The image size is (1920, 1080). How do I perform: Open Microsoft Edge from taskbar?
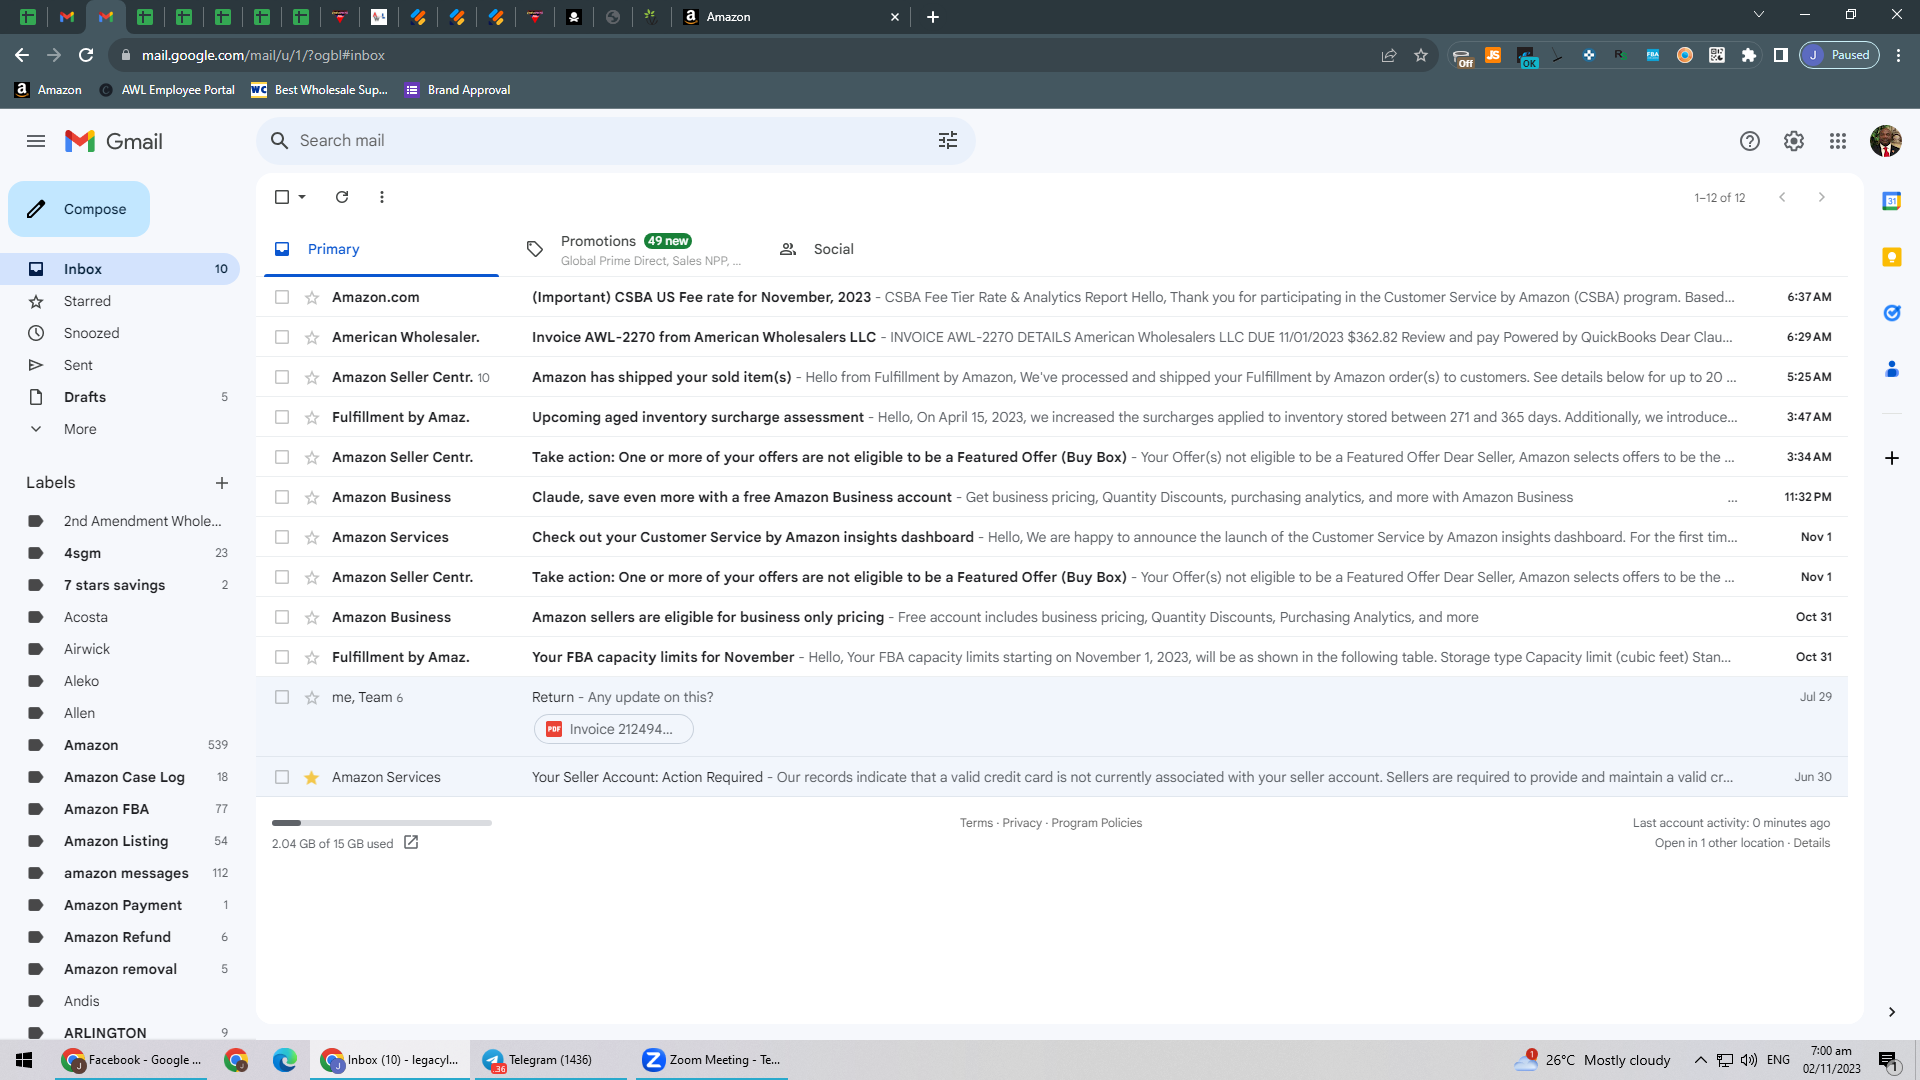(x=285, y=1060)
